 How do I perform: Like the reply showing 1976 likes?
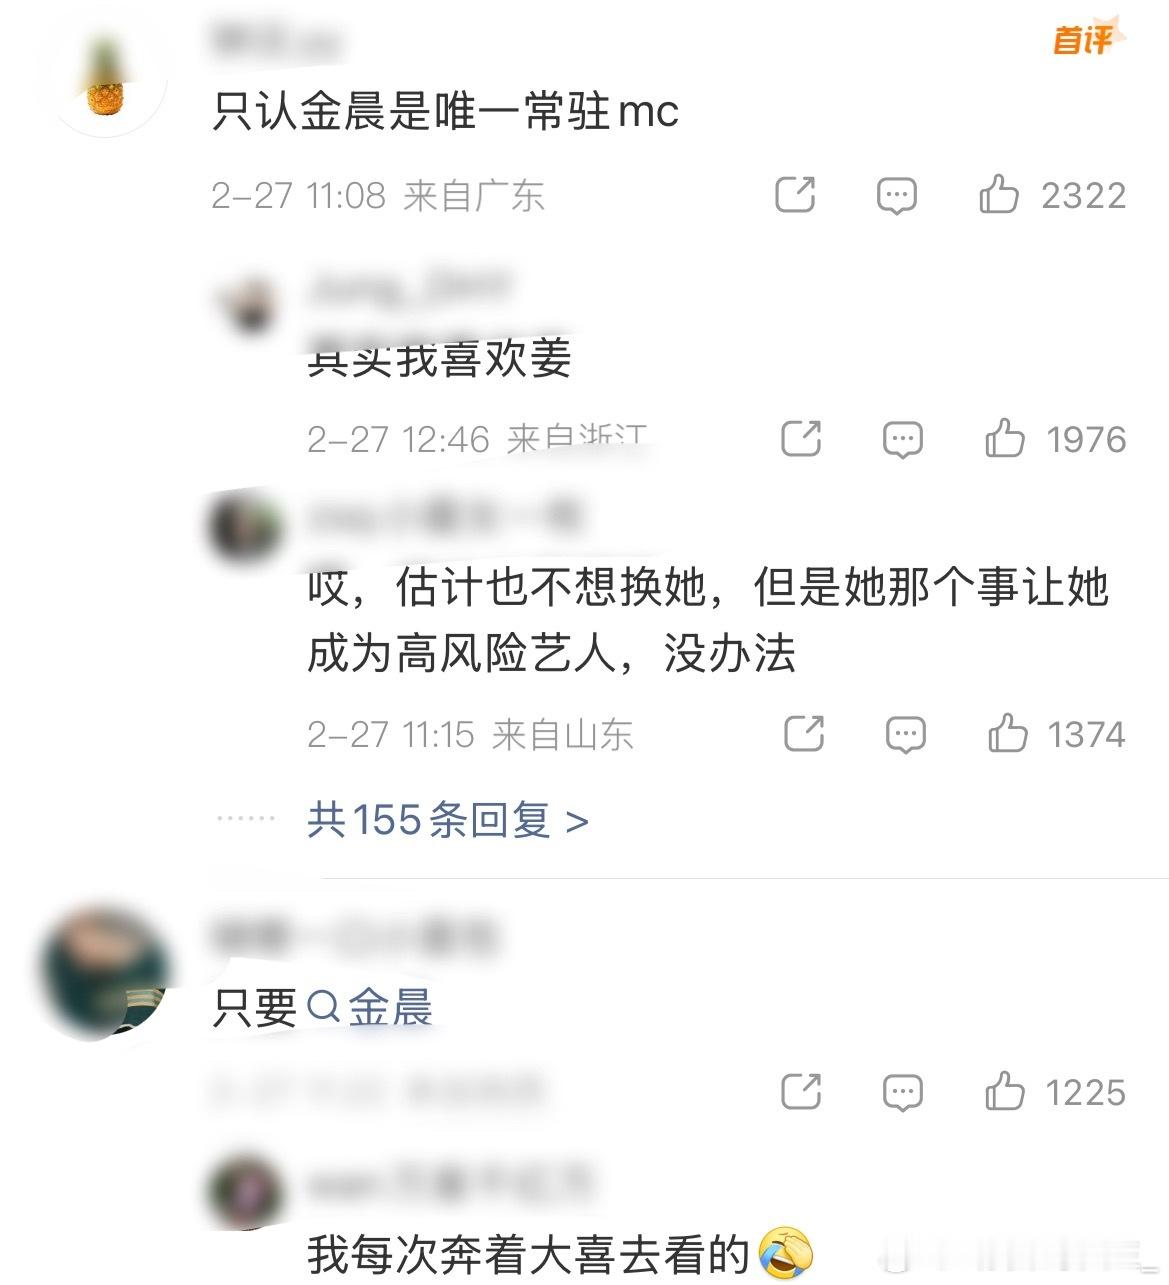point(1055,439)
